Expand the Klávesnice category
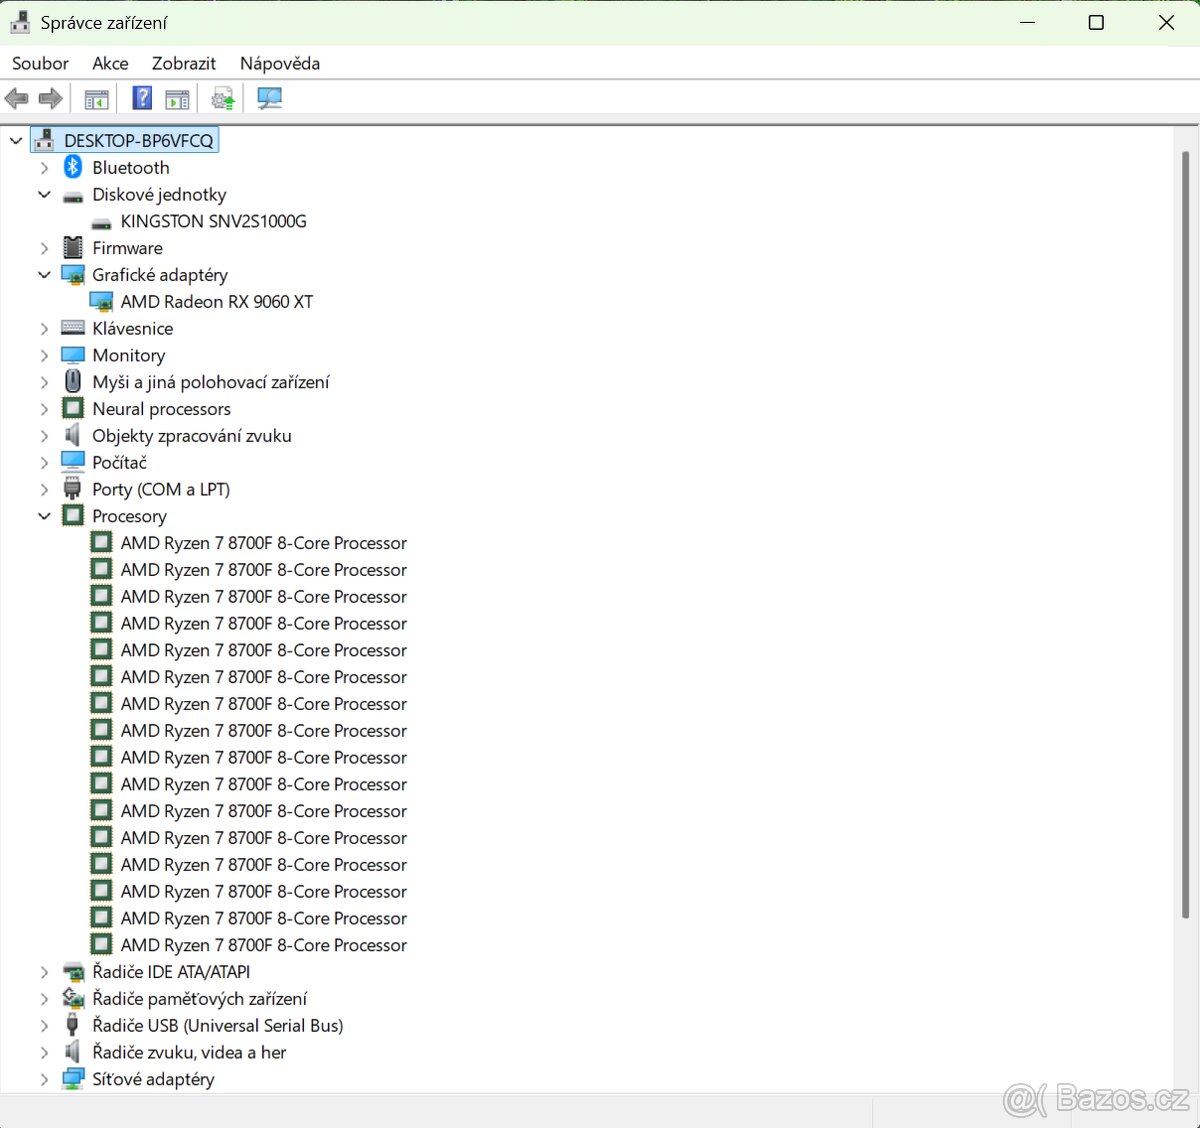The height and width of the screenshot is (1128, 1200). [44, 328]
